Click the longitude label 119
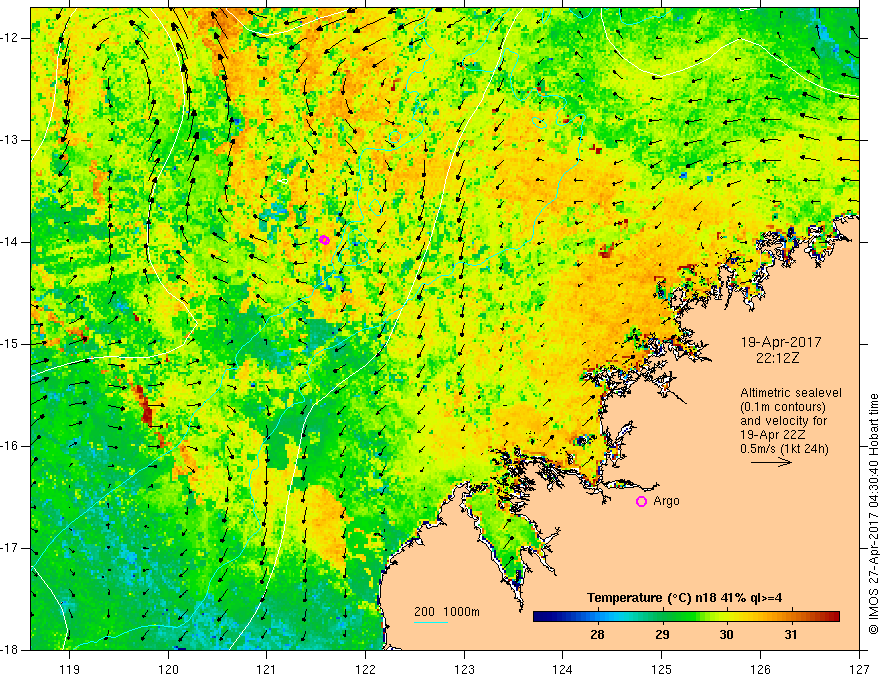This screenshot has width=880, height=680. pos(70,669)
